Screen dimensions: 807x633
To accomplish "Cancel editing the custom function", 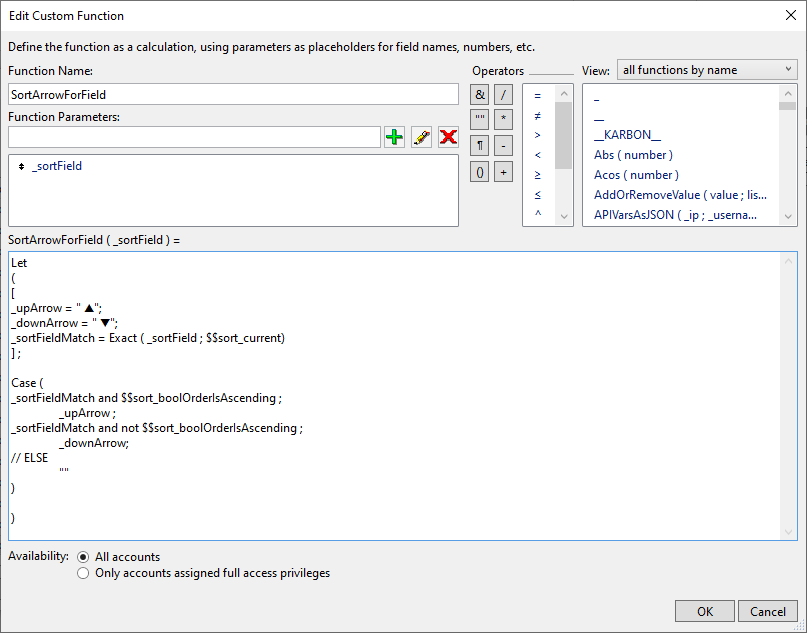I will [x=767, y=611].
